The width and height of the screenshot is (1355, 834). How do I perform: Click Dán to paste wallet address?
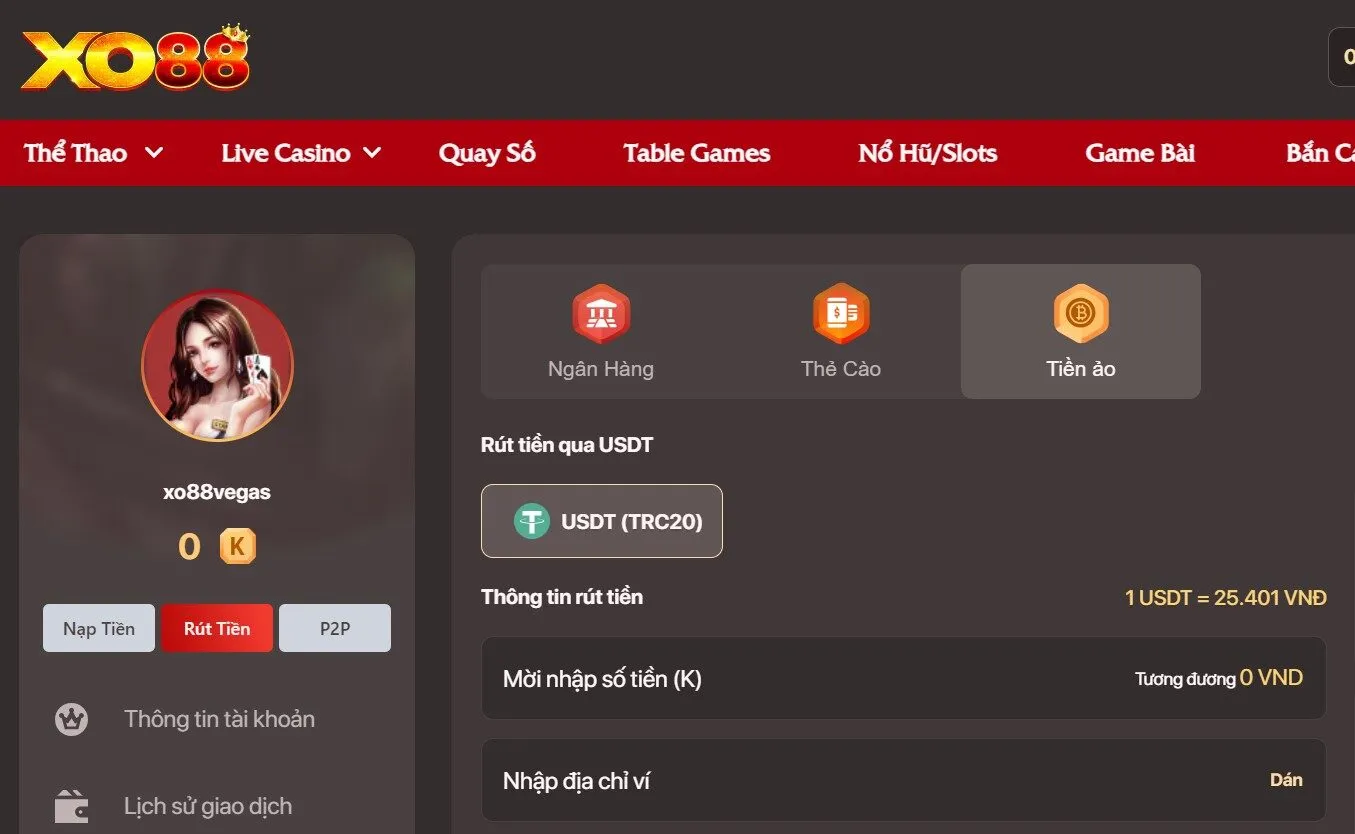pos(1286,780)
